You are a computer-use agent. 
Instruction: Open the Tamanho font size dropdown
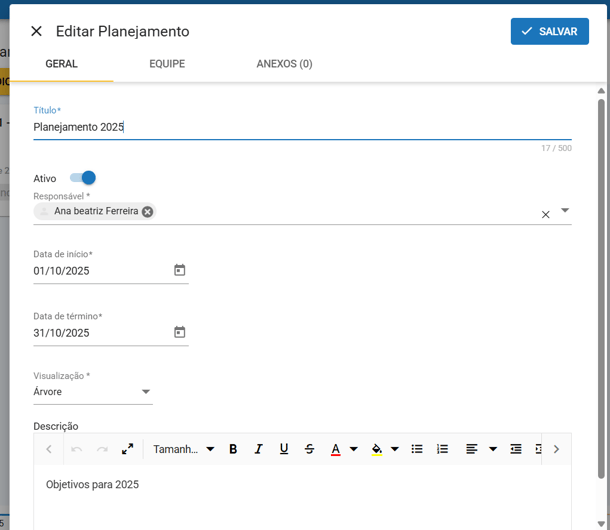click(x=184, y=449)
